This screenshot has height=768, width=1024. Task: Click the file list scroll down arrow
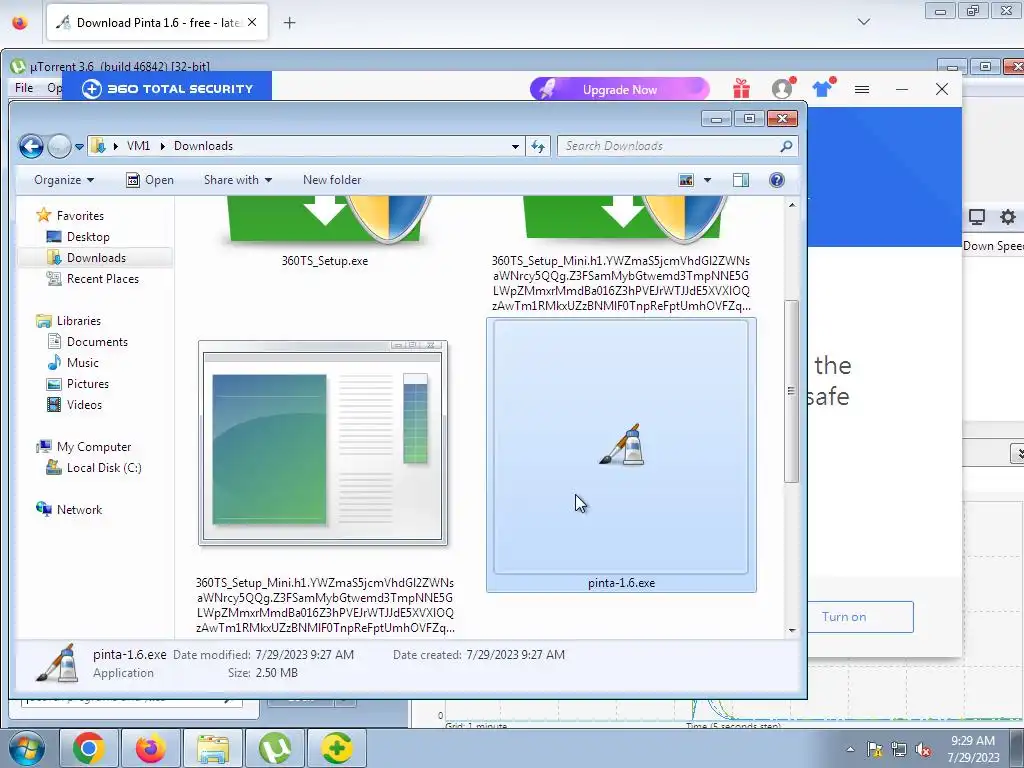pyautogui.click(x=792, y=630)
